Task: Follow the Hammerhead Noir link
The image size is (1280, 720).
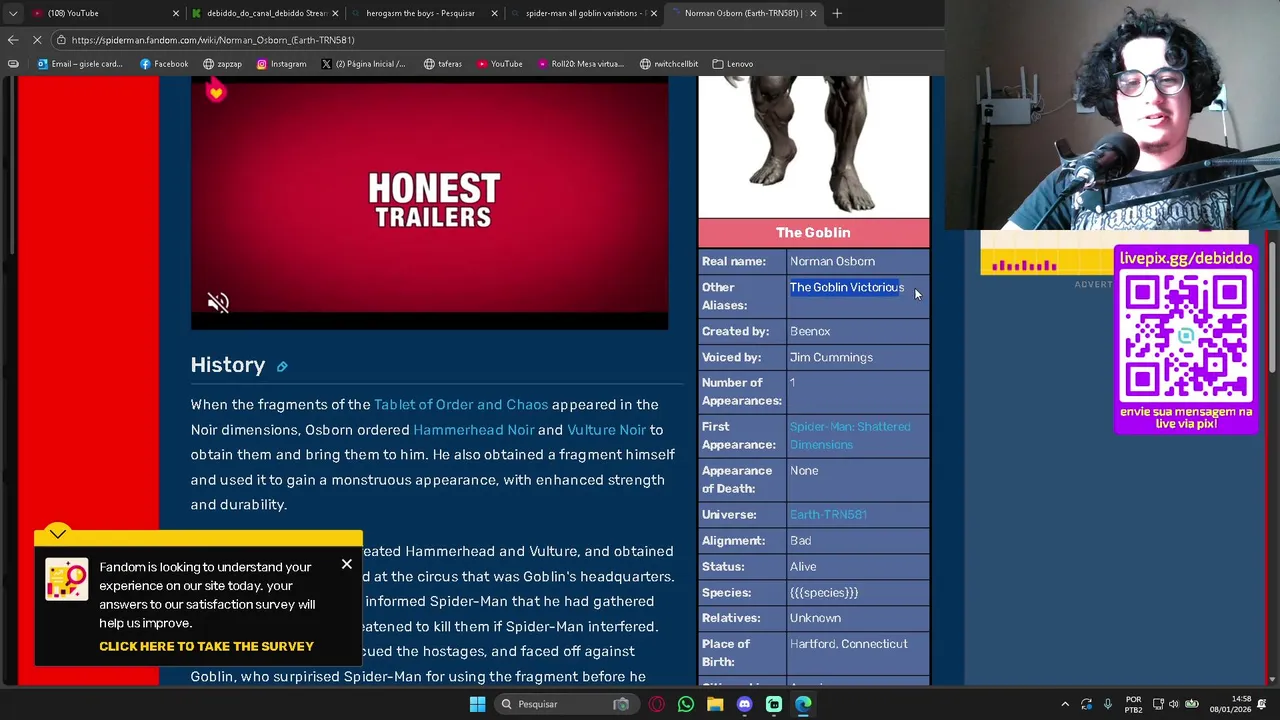Action: [474, 430]
